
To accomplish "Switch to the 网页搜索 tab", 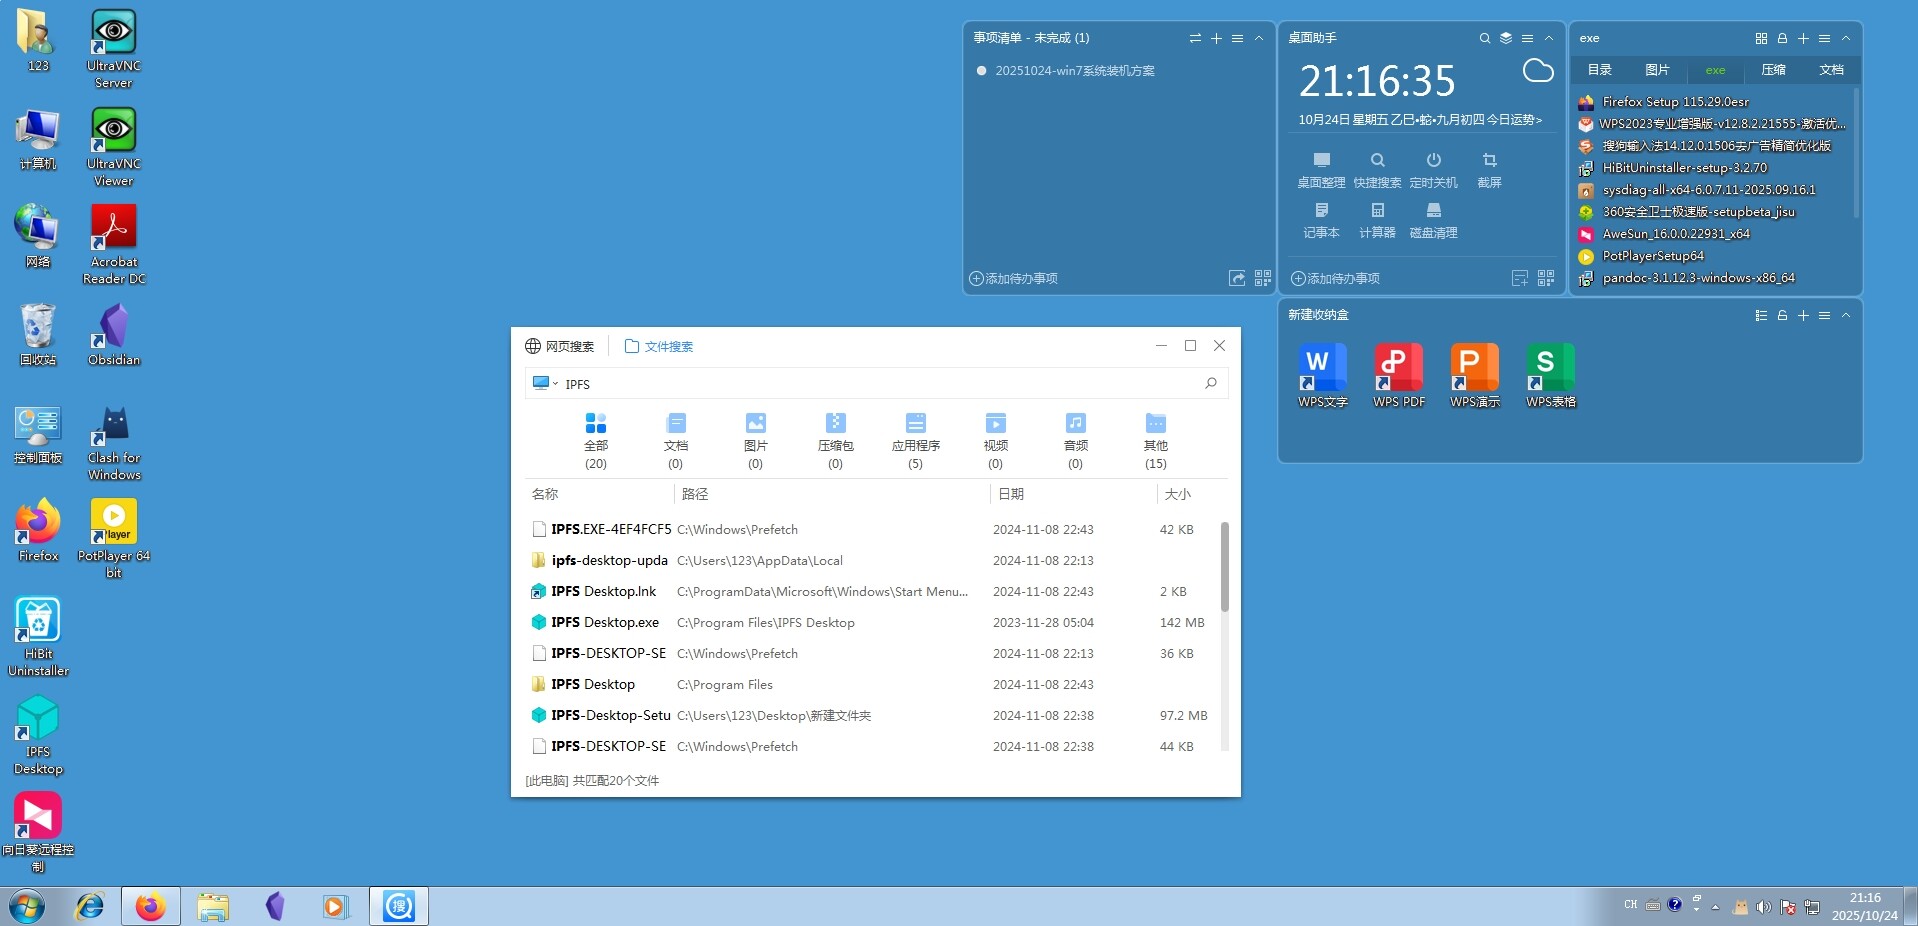I will [560, 346].
